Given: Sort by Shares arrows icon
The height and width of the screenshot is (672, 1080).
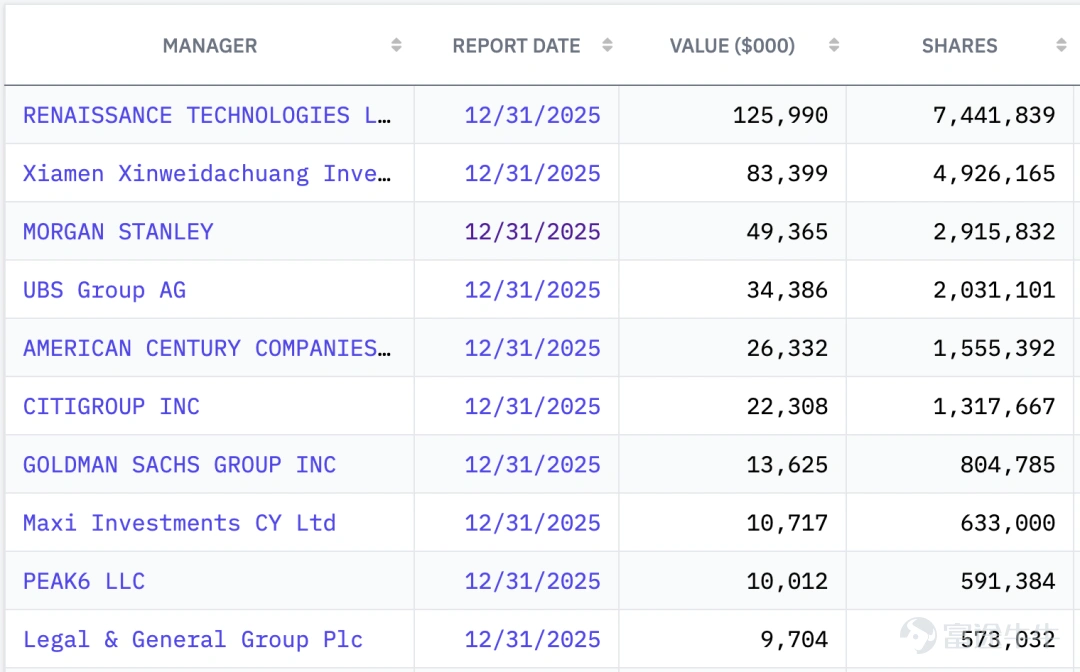Looking at the screenshot, I should 1061,45.
